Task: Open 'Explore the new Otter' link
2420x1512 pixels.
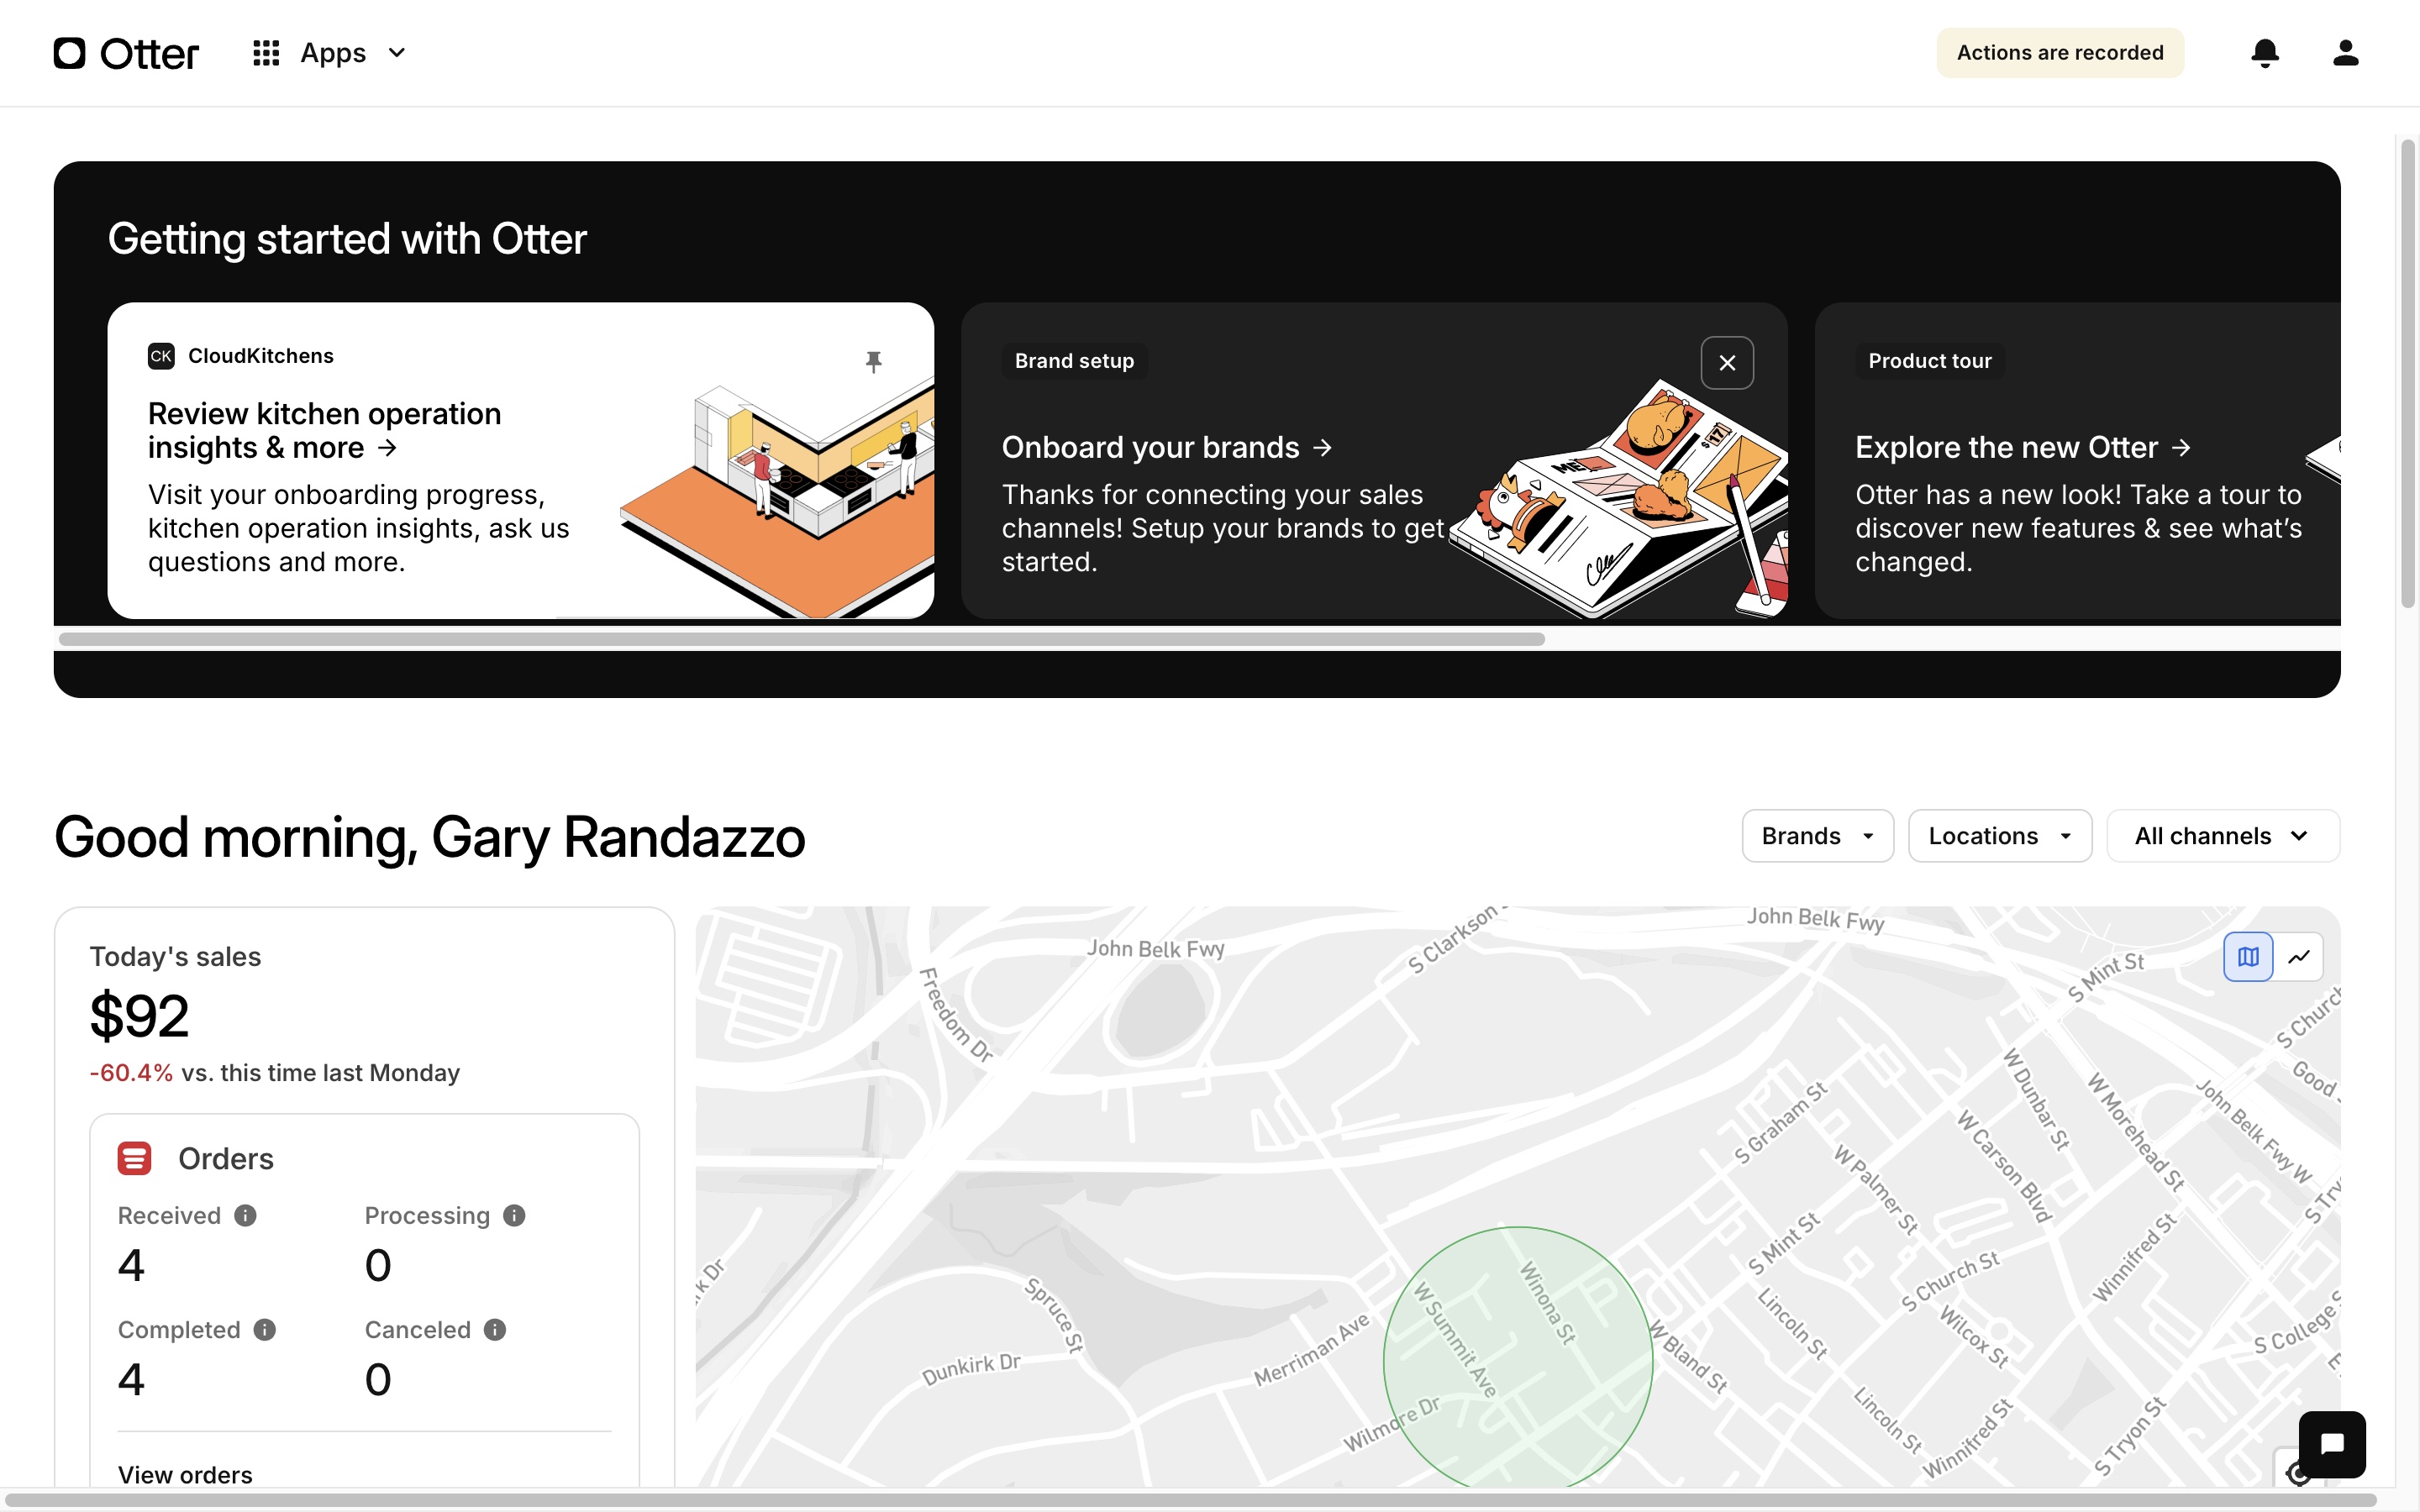Action: (2023, 447)
